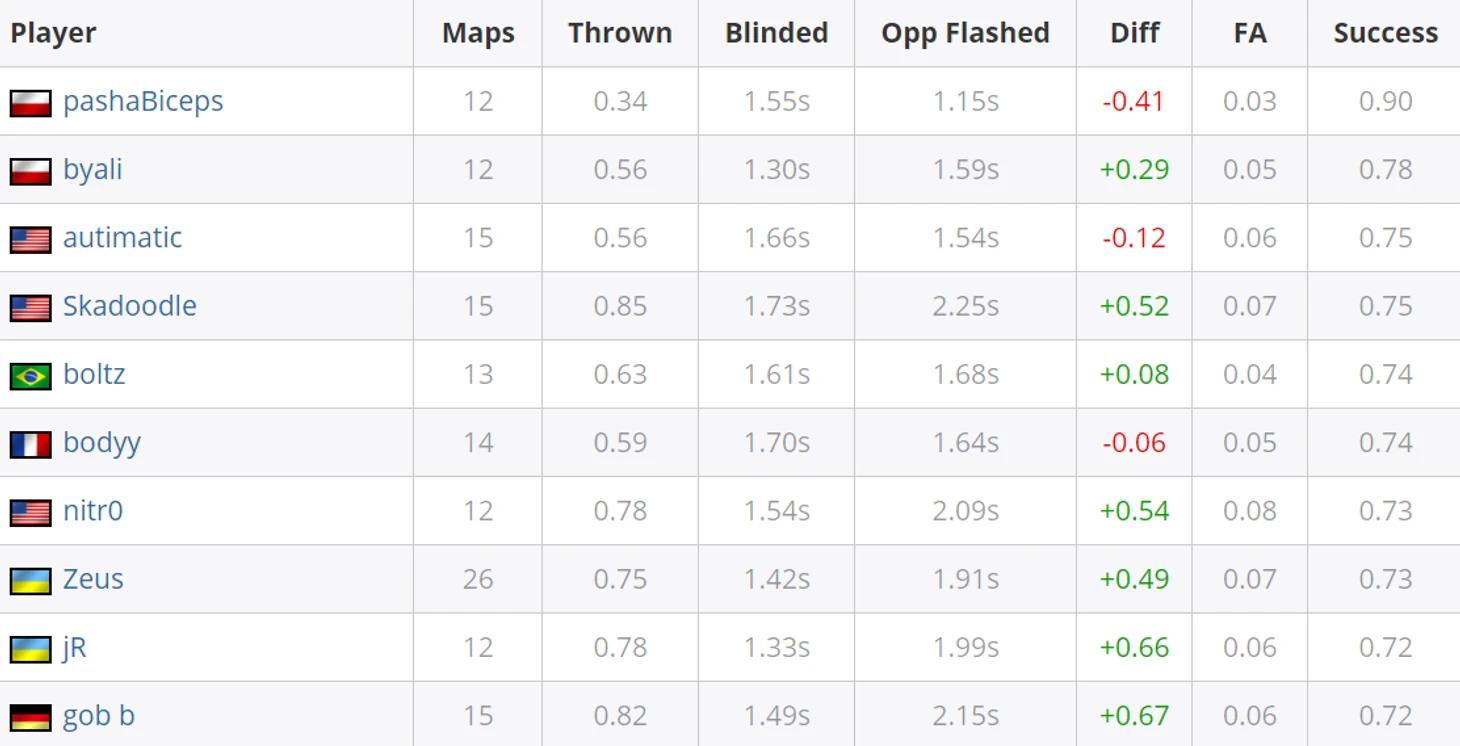
Task: Sort table by Diff column header
Action: coord(1135,33)
